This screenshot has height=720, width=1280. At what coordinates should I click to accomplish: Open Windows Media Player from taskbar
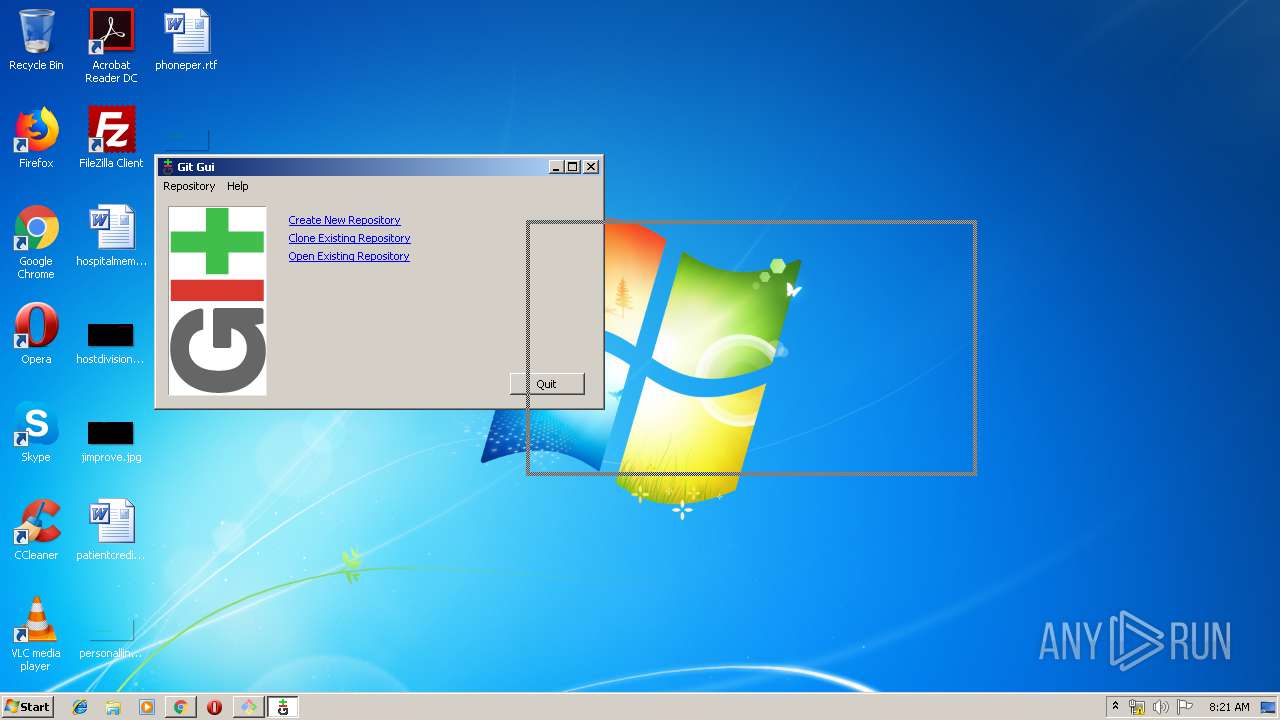tap(147, 707)
